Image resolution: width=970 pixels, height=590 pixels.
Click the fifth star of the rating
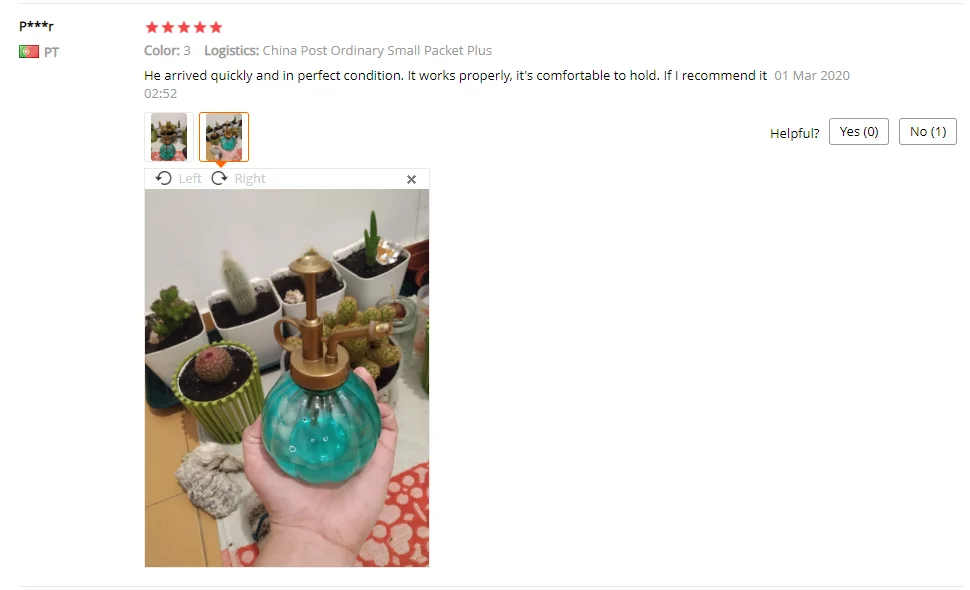point(216,27)
